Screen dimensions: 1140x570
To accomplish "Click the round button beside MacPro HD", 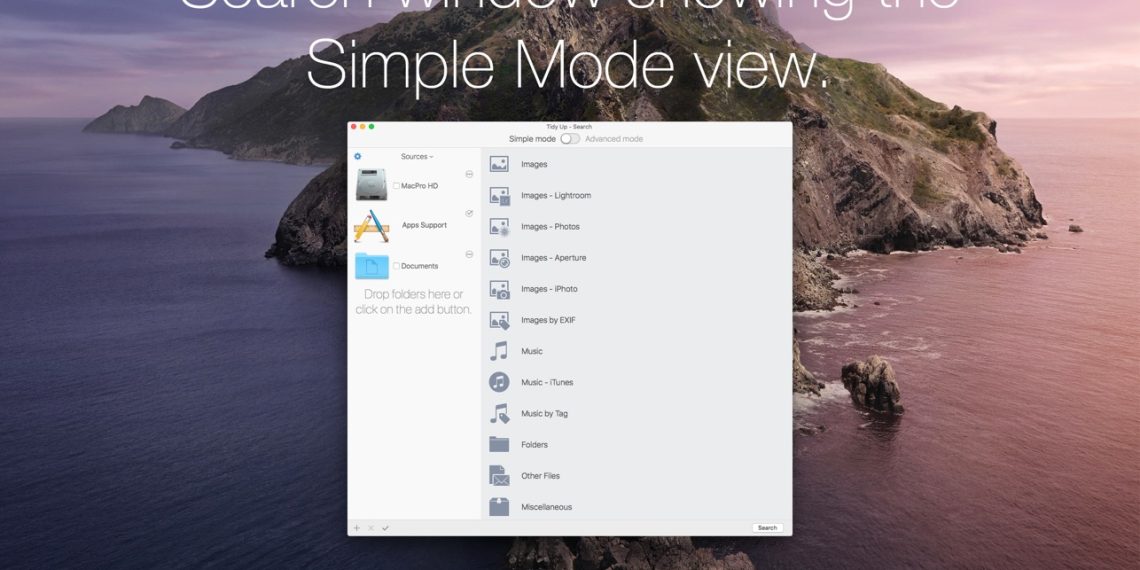I will 470,173.
